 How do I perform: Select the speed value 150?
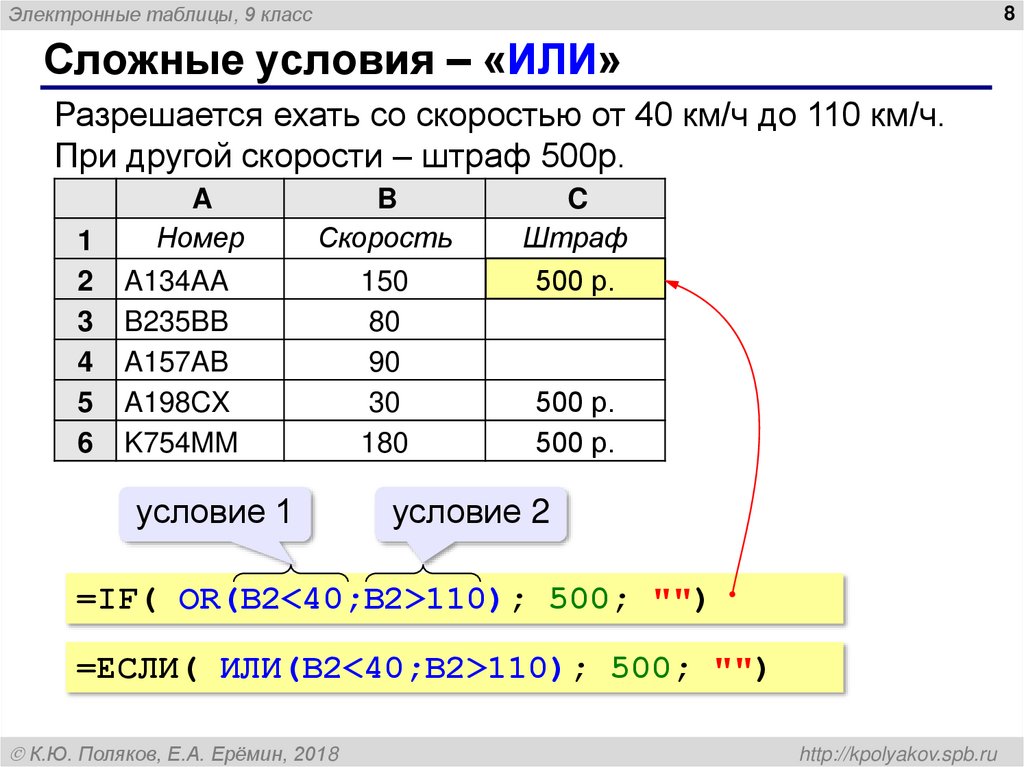(x=385, y=279)
